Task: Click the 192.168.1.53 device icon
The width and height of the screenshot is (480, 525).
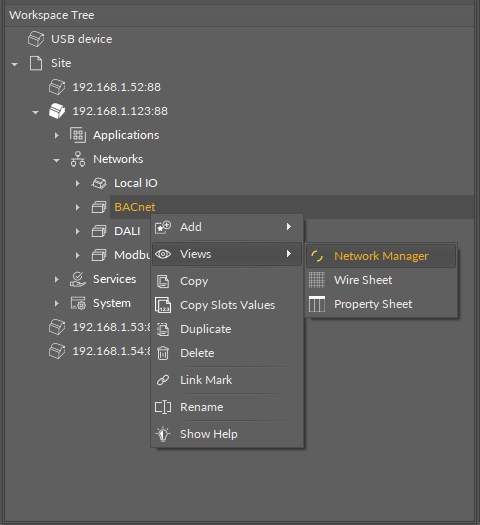Action: point(57,327)
